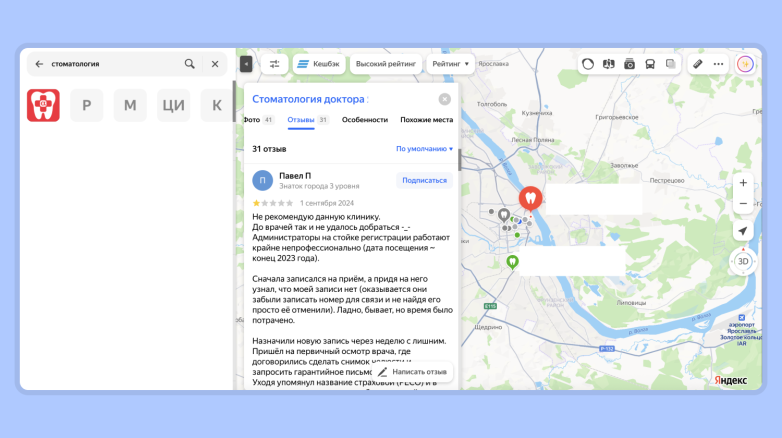The height and width of the screenshot is (438, 782).
Task: Show panoramas and photos layer
Action: [629, 64]
